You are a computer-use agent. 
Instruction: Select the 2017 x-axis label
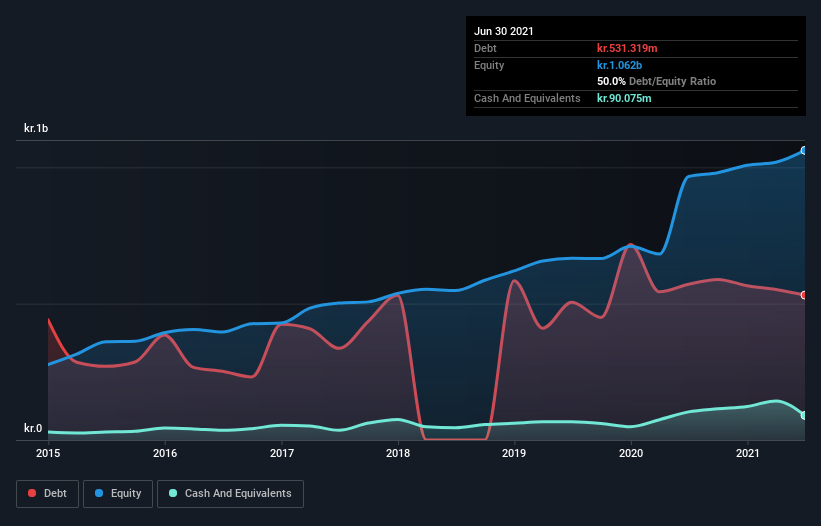pos(282,453)
